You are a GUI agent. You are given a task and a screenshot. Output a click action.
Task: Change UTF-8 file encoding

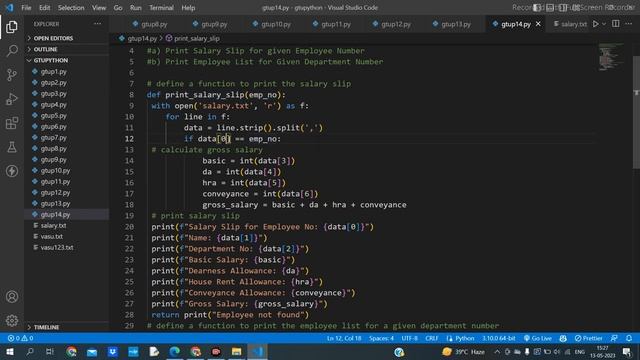coord(409,338)
